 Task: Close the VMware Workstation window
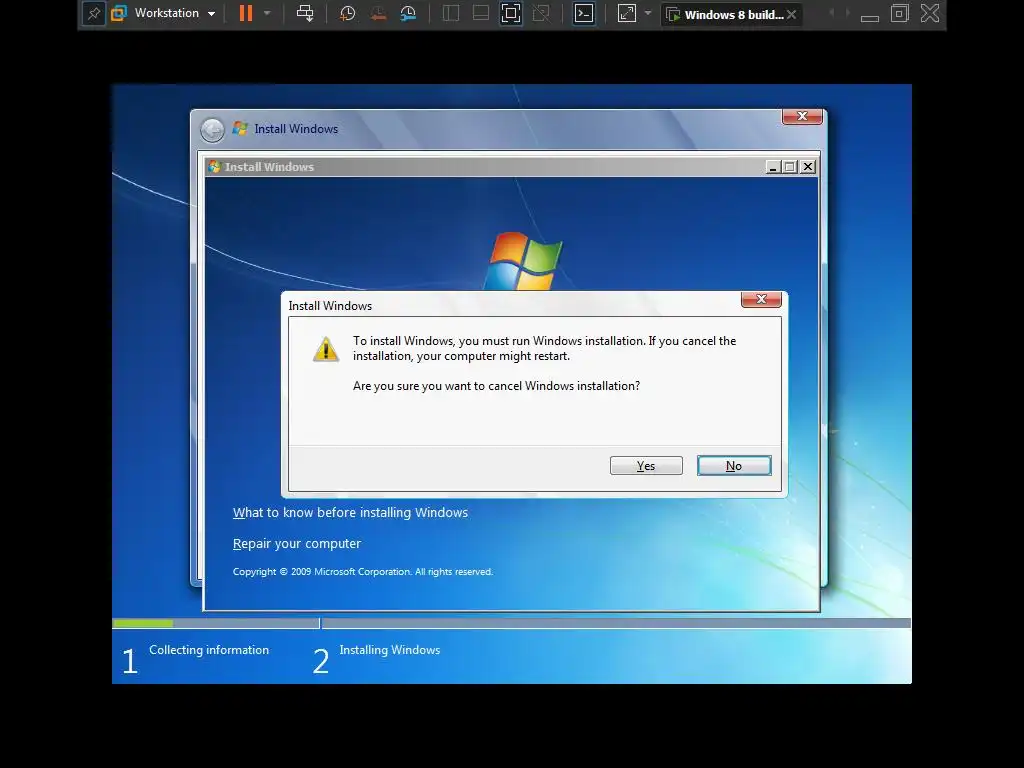pos(930,13)
